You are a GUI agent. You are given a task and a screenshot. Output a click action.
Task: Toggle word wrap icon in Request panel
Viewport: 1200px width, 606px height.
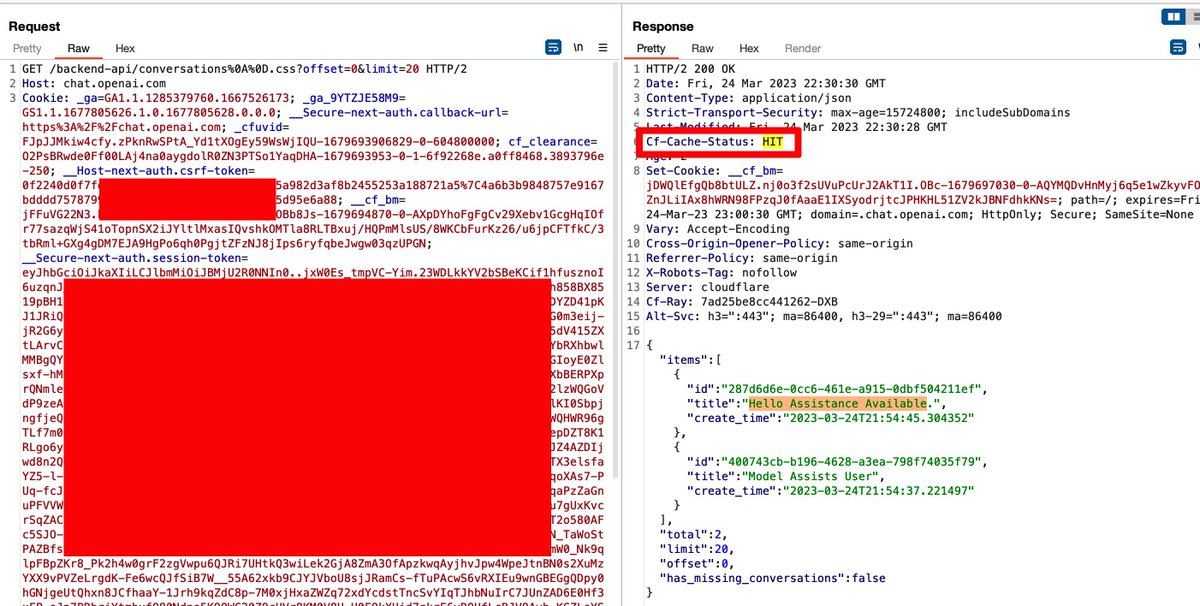[x=553, y=47]
